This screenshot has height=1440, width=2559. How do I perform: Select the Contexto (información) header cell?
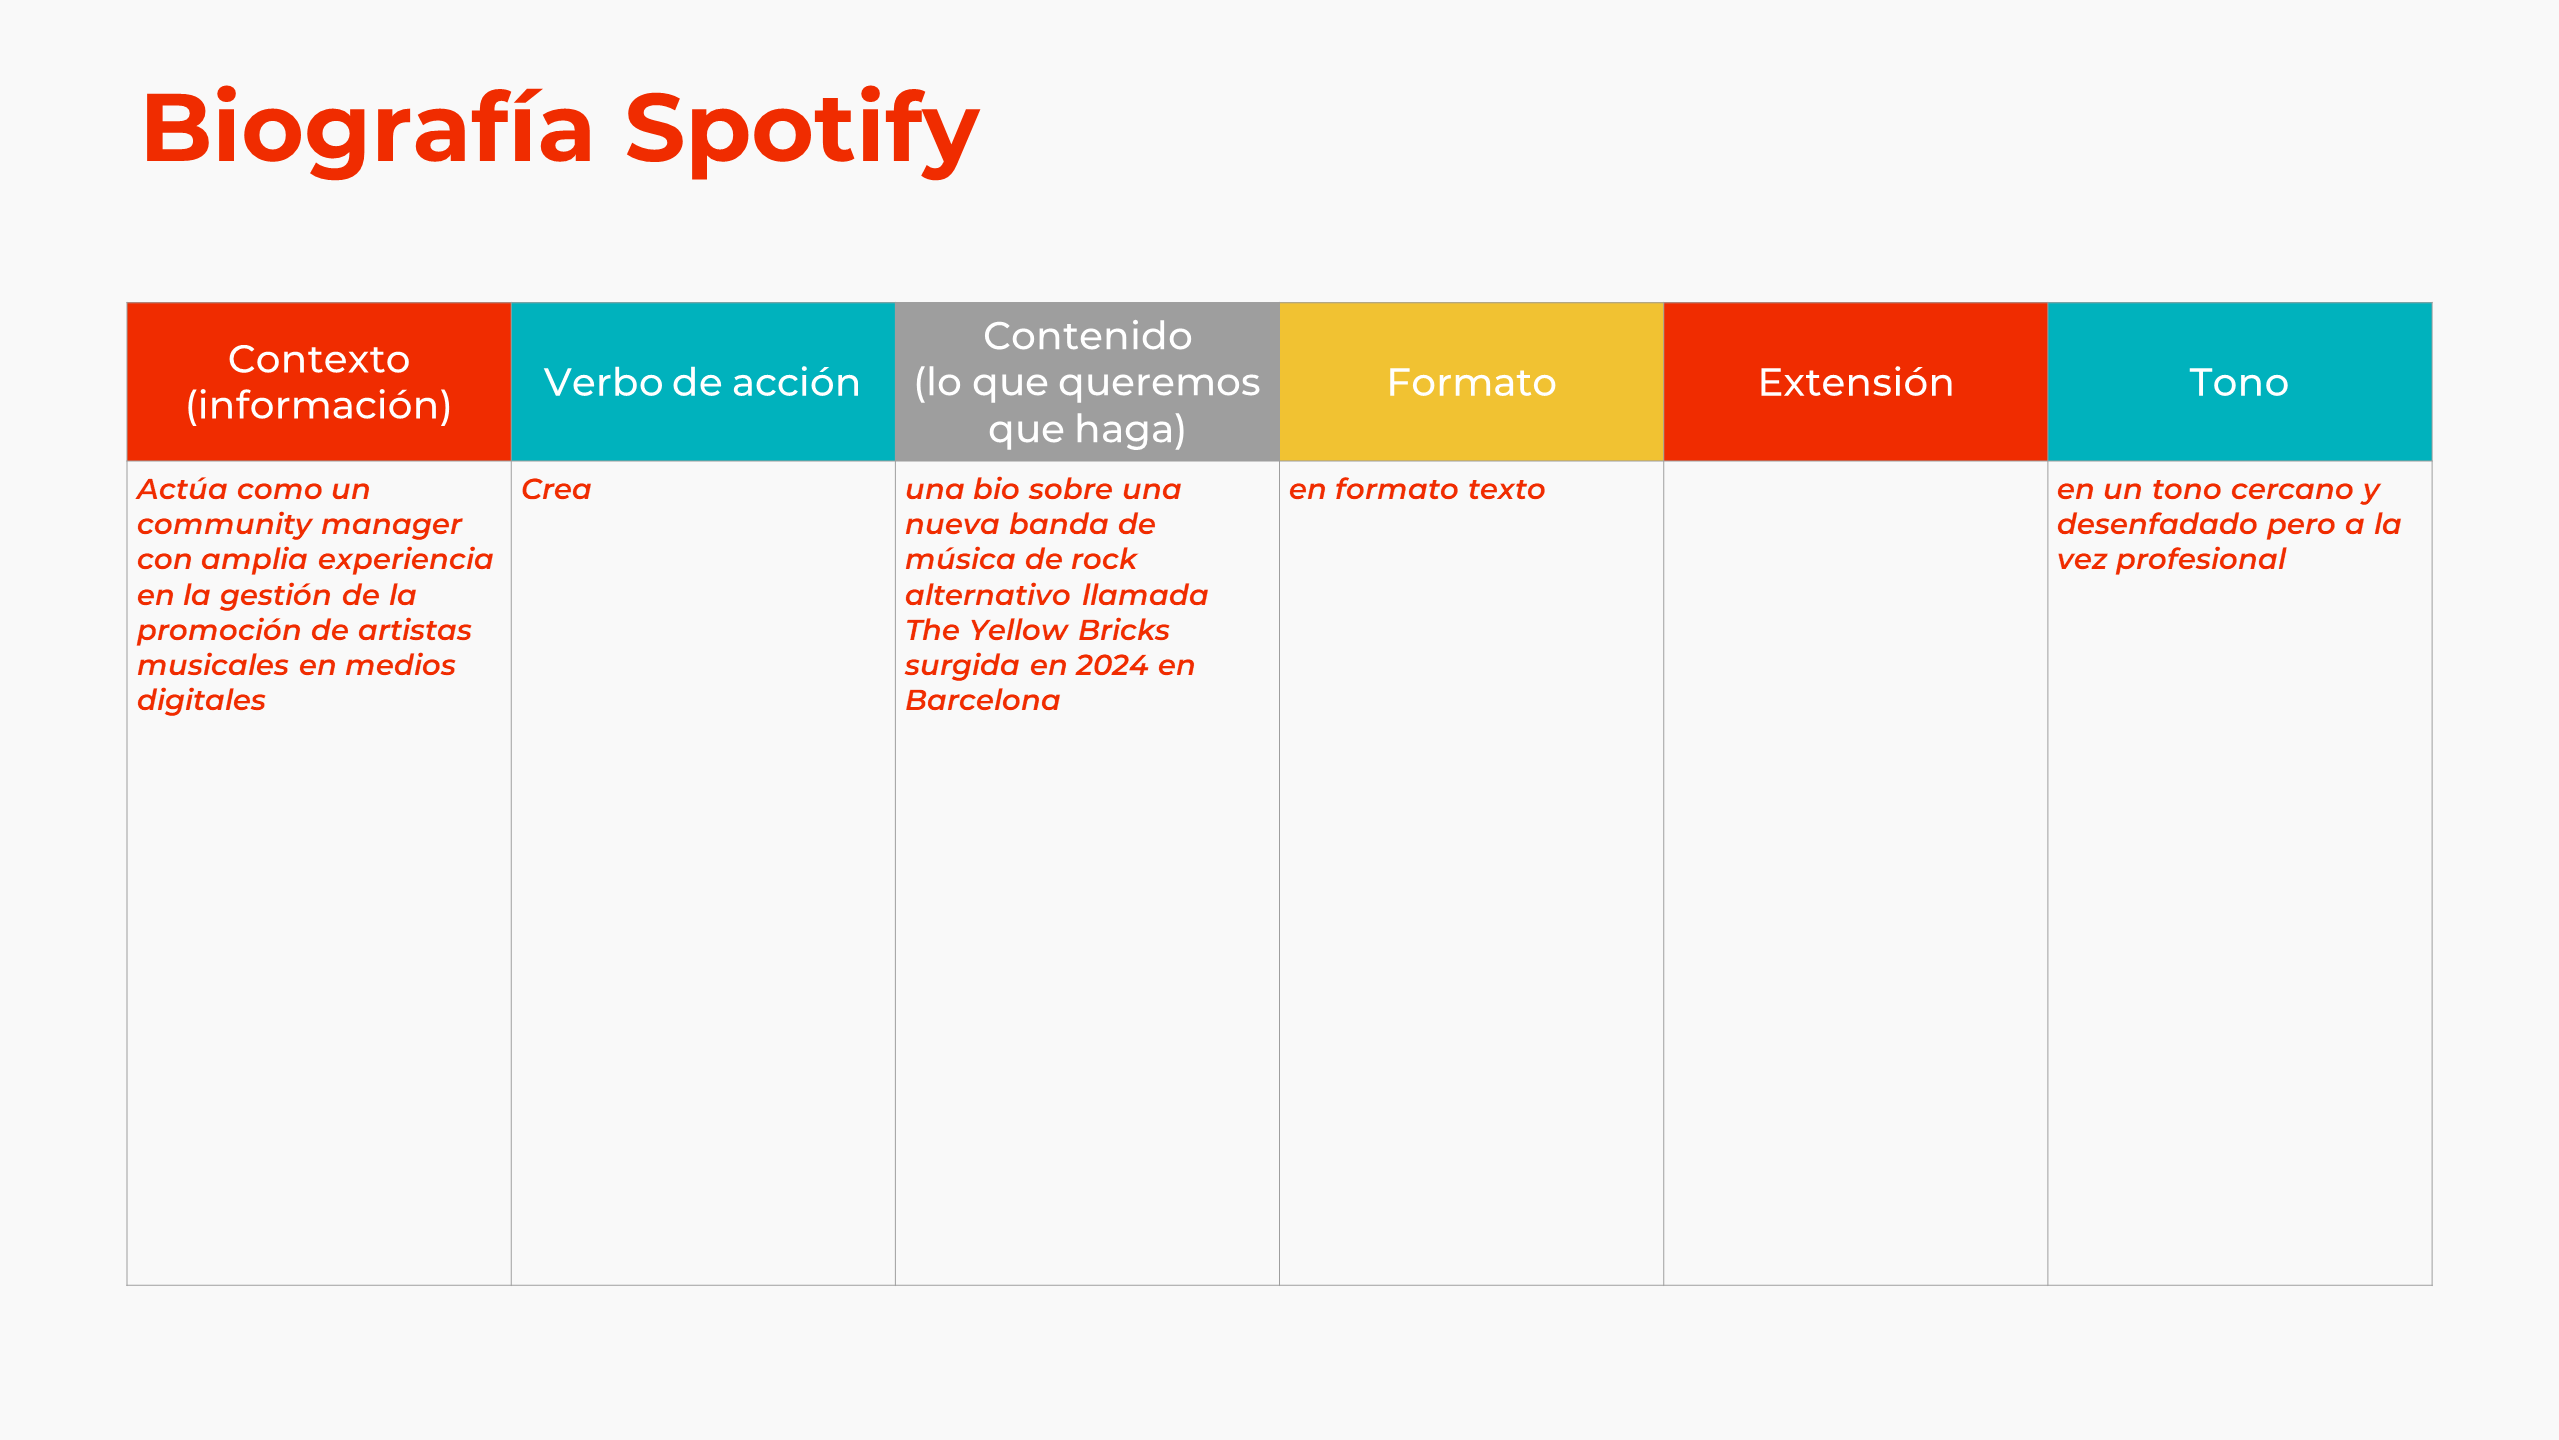click(x=318, y=382)
